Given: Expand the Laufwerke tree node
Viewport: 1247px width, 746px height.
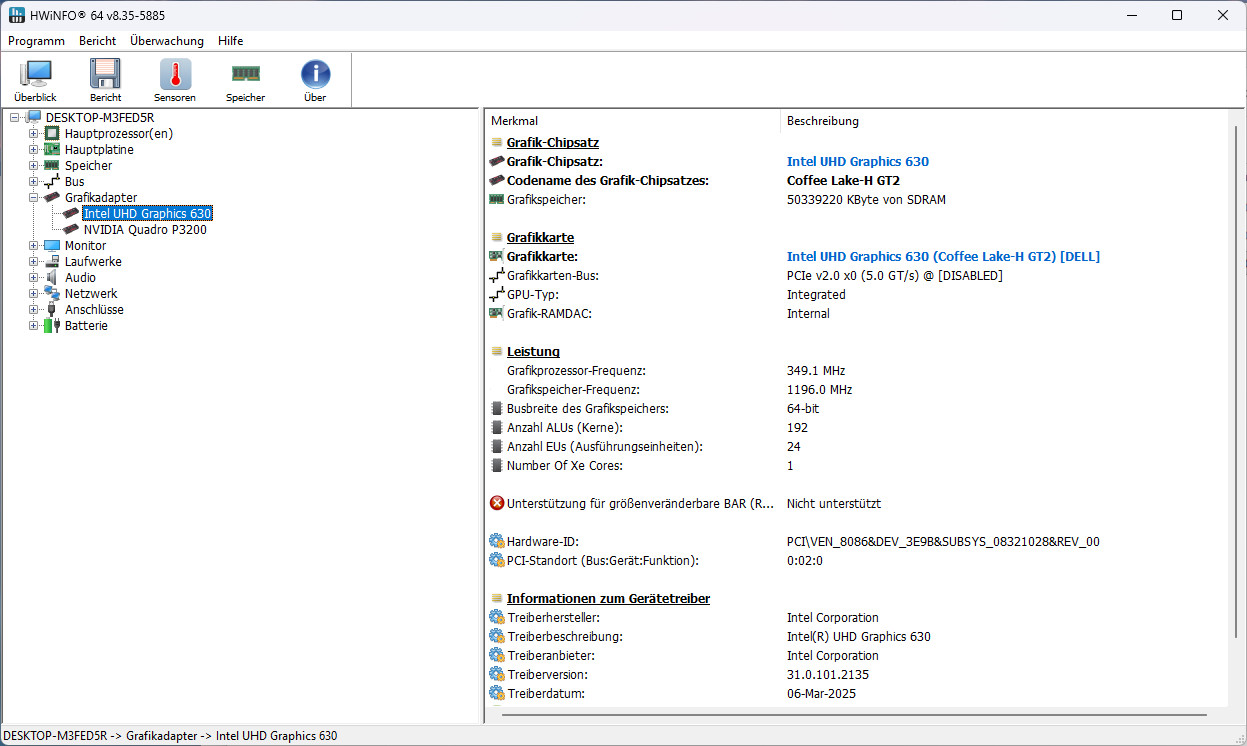Looking at the screenshot, I should (34, 262).
